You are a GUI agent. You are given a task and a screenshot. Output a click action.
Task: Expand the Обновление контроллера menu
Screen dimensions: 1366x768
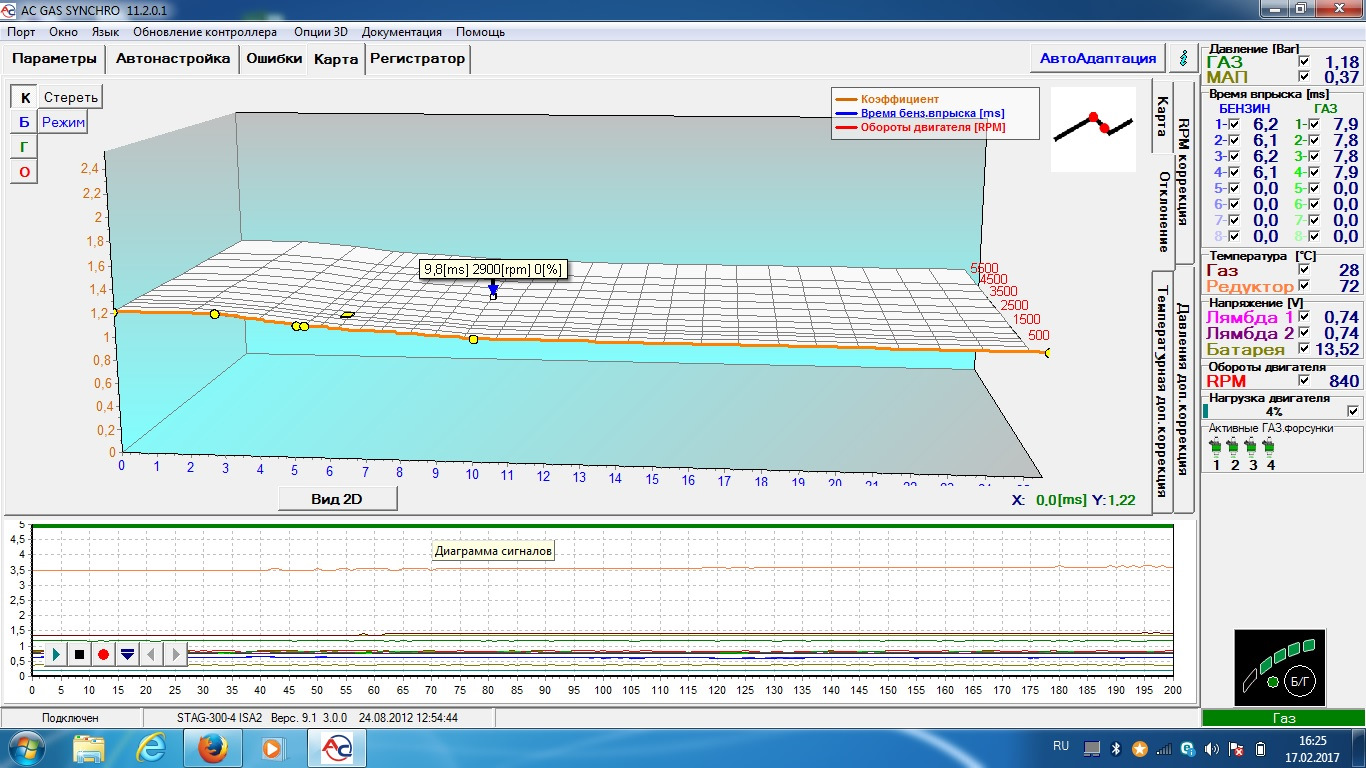coord(205,32)
